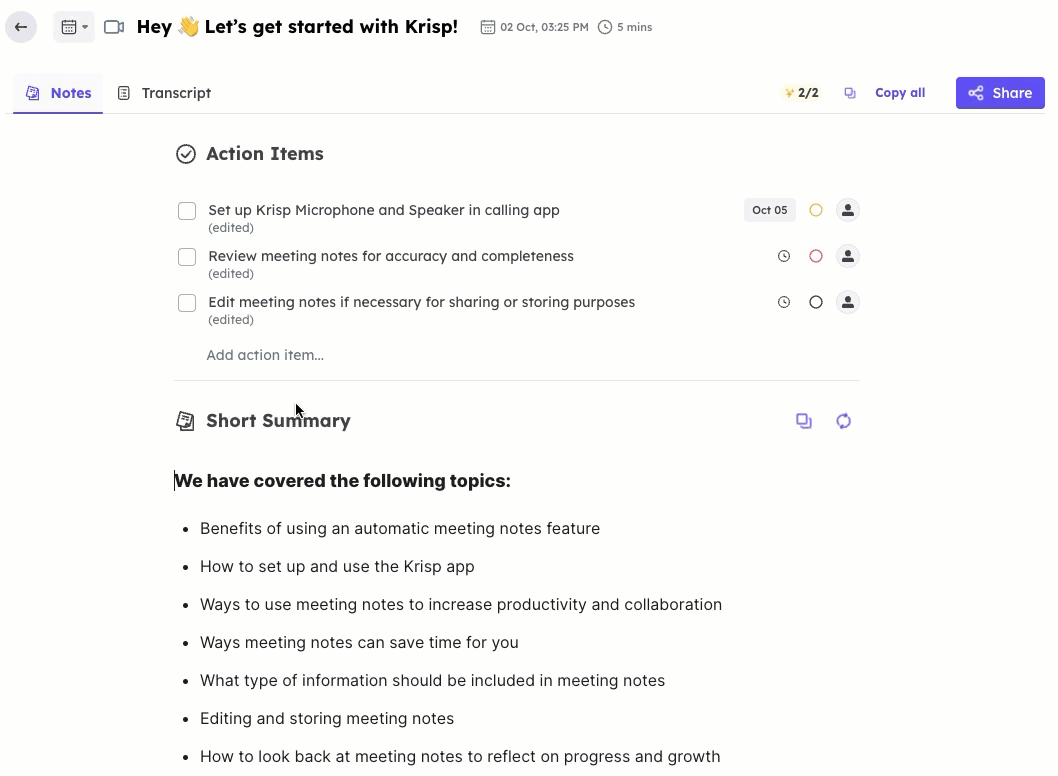This screenshot has height=776, width=1058.
Task: Click the Short Summary heading
Action: tap(279, 421)
